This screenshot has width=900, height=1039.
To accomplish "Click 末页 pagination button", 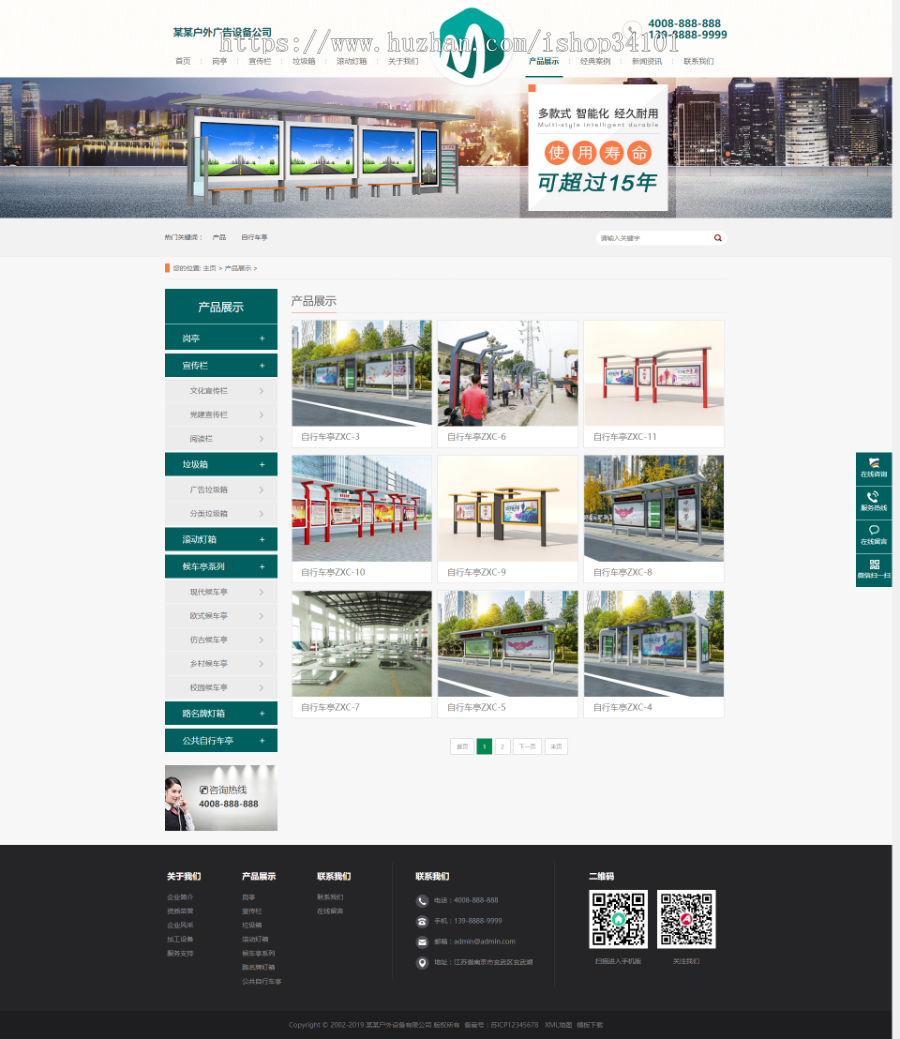I will (x=556, y=746).
